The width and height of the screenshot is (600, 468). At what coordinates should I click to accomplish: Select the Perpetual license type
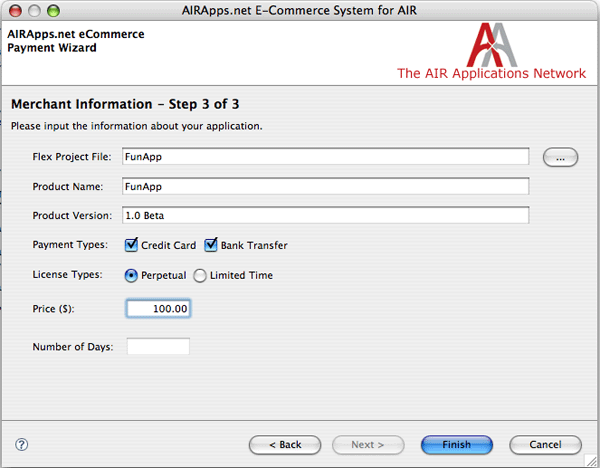[131, 275]
